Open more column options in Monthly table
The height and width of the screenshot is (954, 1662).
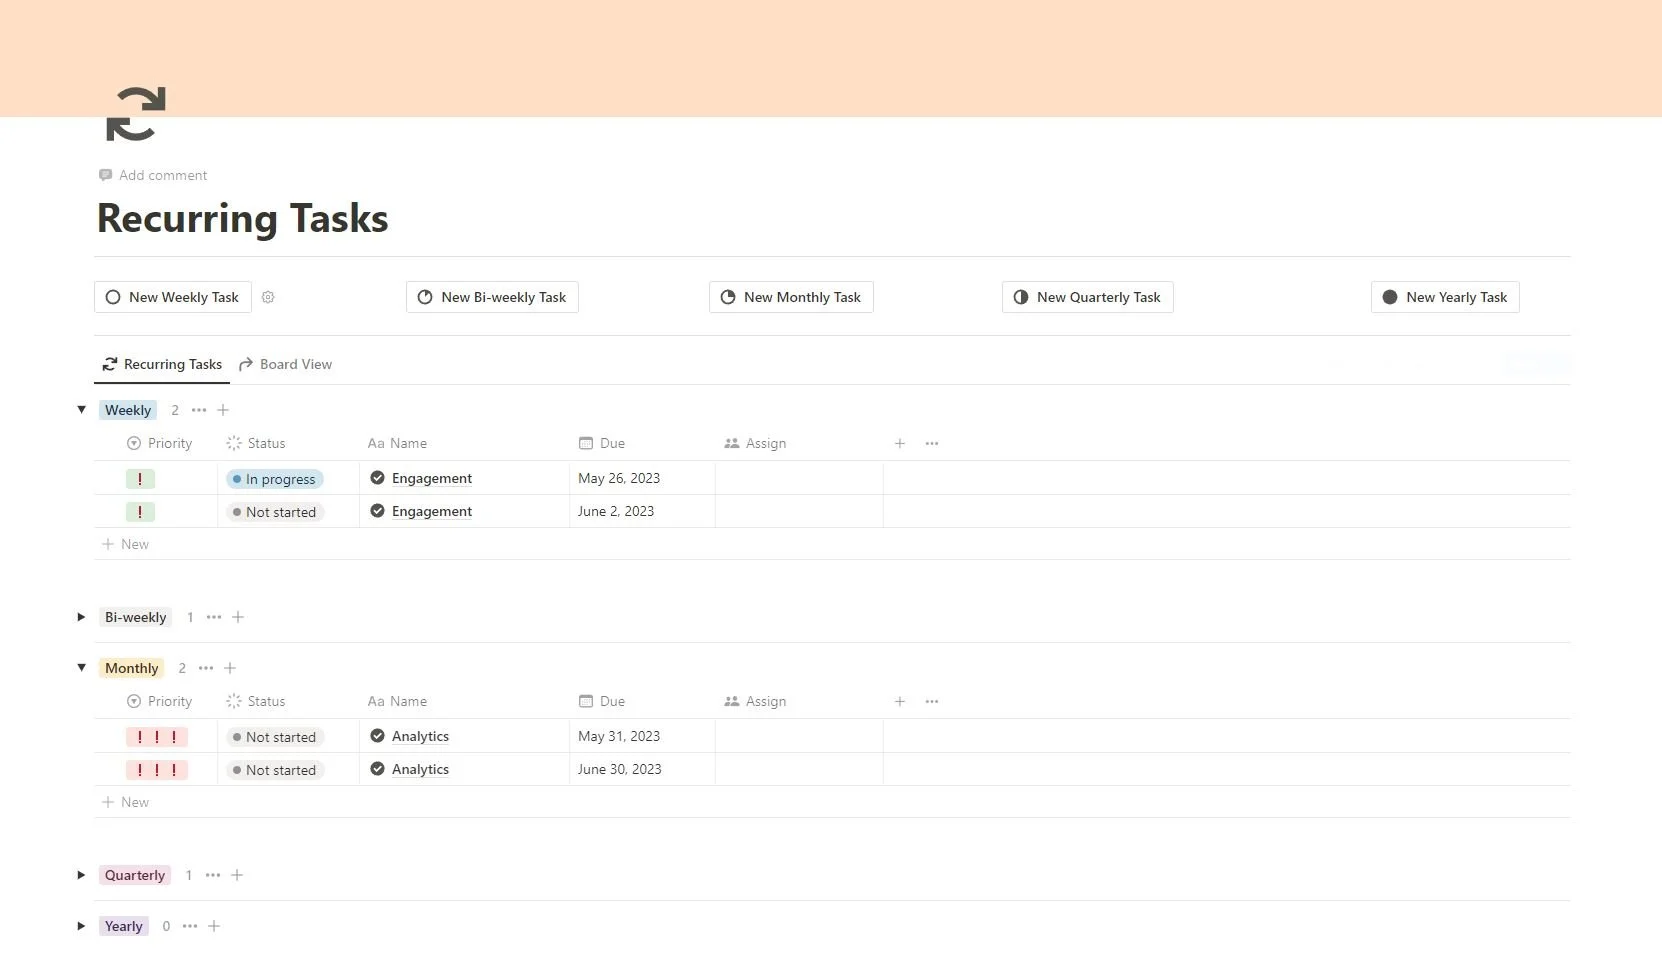point(932,701)
